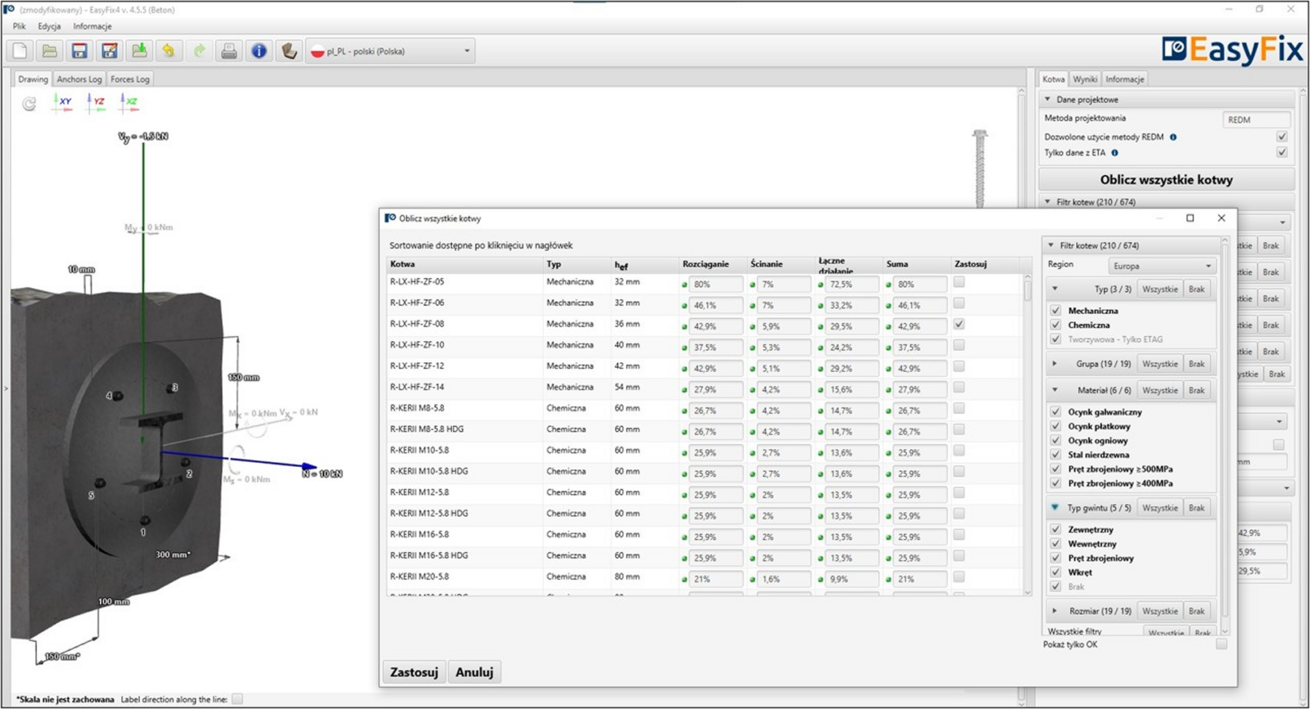Select R-KERII M20-5.8 anchor row

pyautogui.click(x=705, y=576)
